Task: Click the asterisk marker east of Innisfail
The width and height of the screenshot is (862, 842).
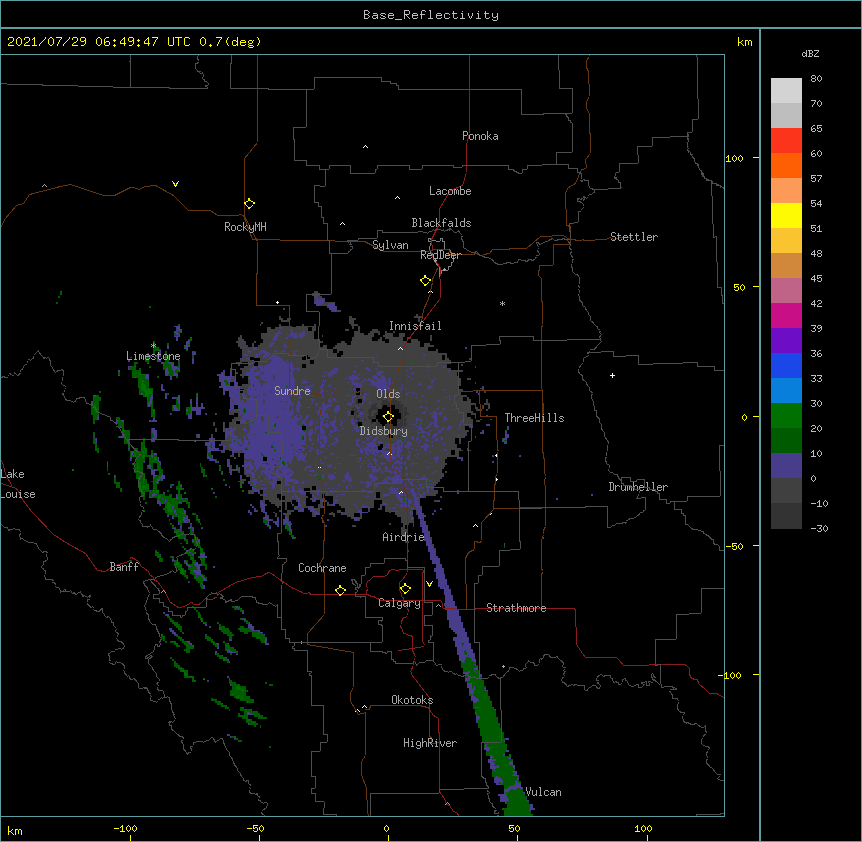Action: (x=502, y=303)
